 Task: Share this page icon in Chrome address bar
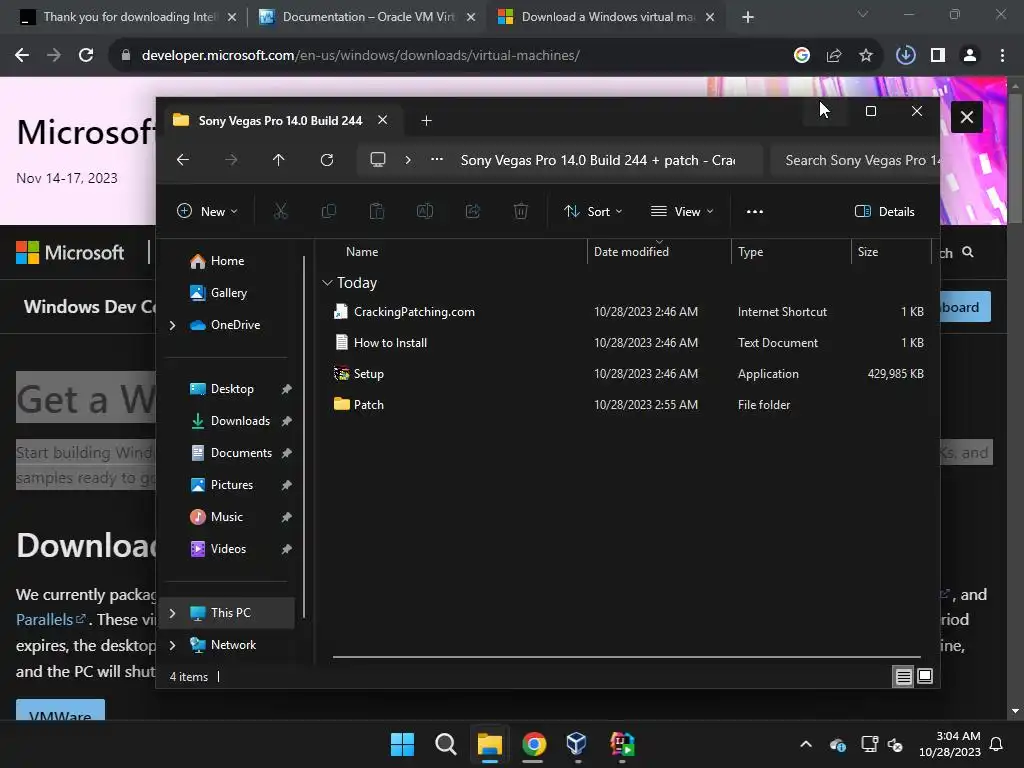point(833,56)
